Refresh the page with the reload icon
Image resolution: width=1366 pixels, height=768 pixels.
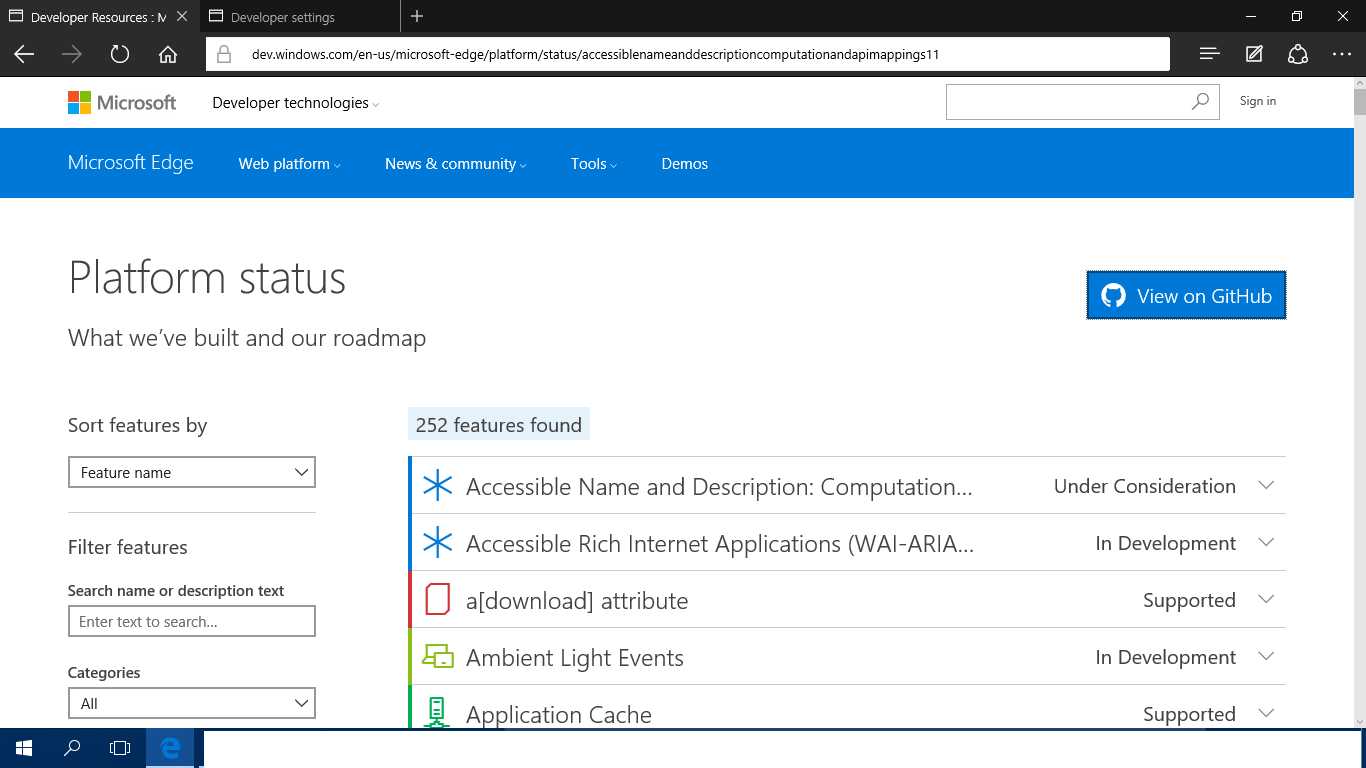click(x=120, y=54)
